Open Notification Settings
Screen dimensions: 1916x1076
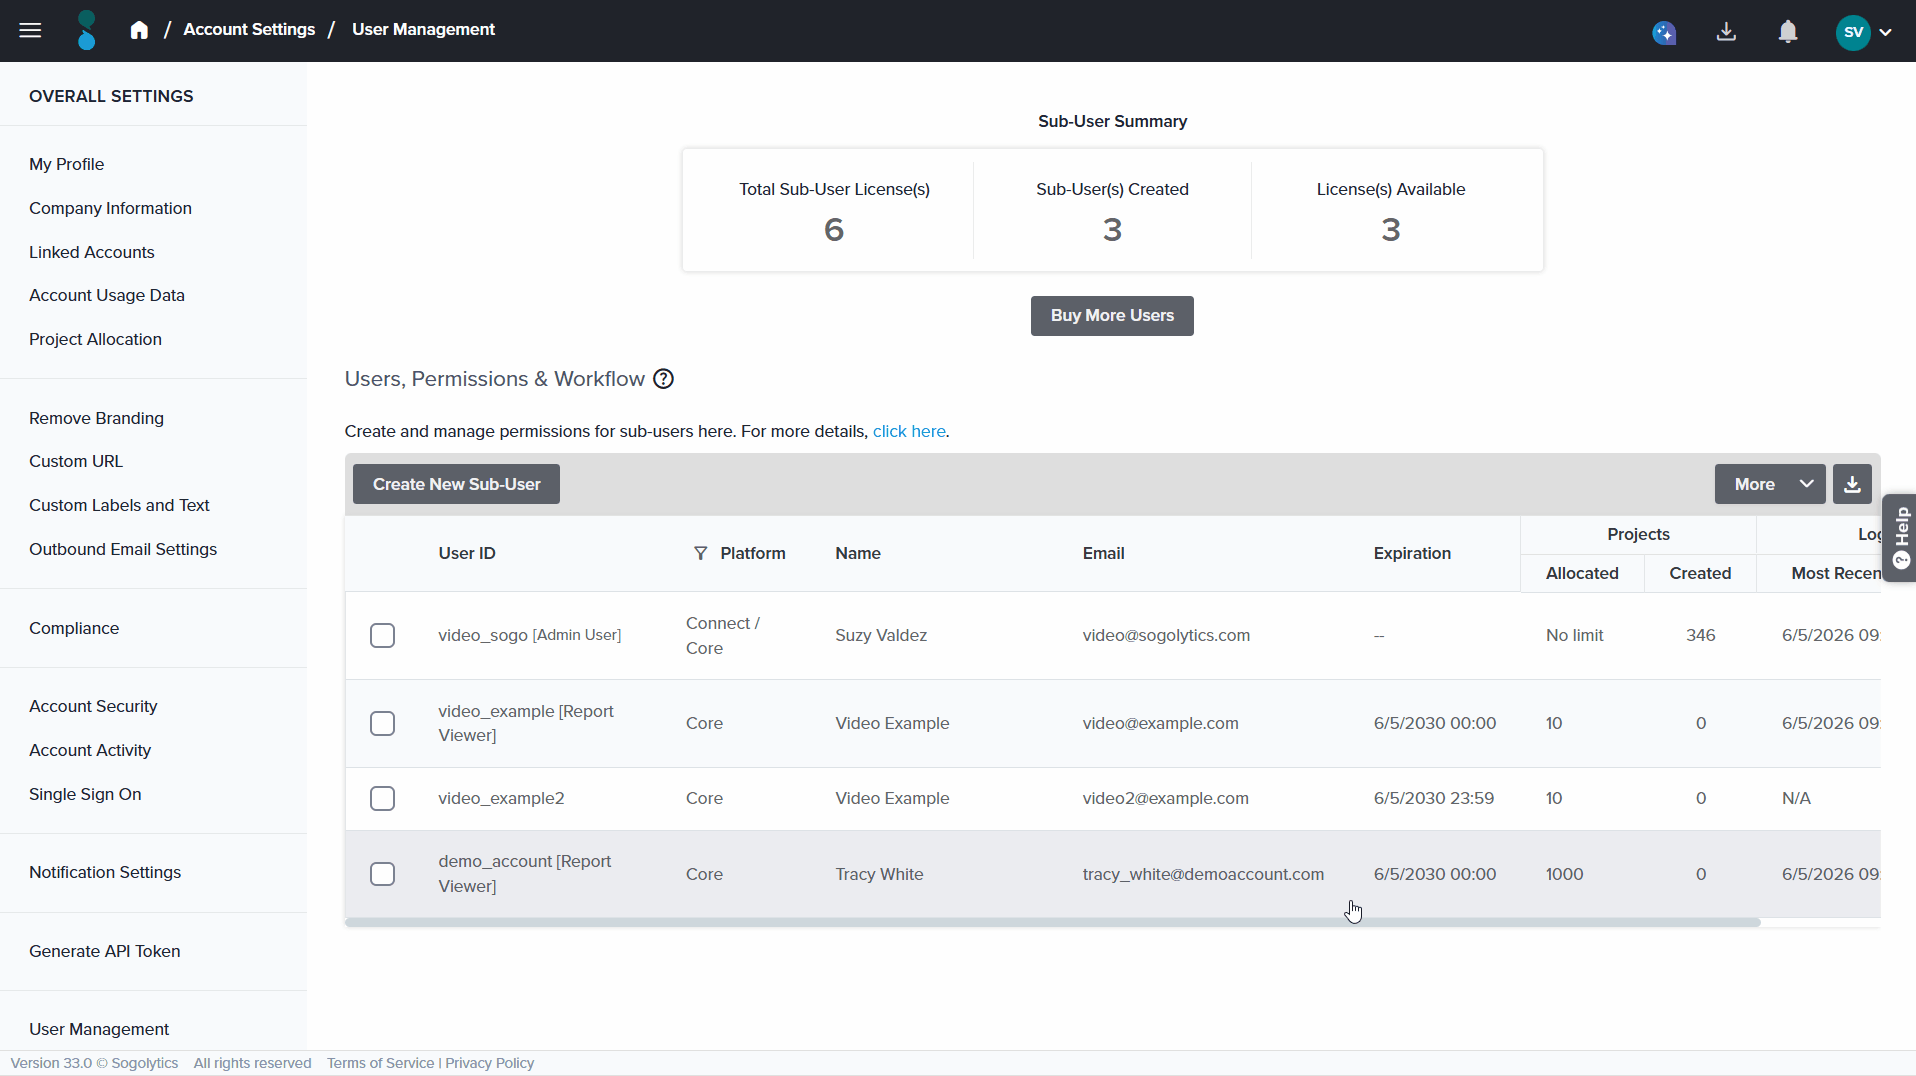[x=105, y=872]
